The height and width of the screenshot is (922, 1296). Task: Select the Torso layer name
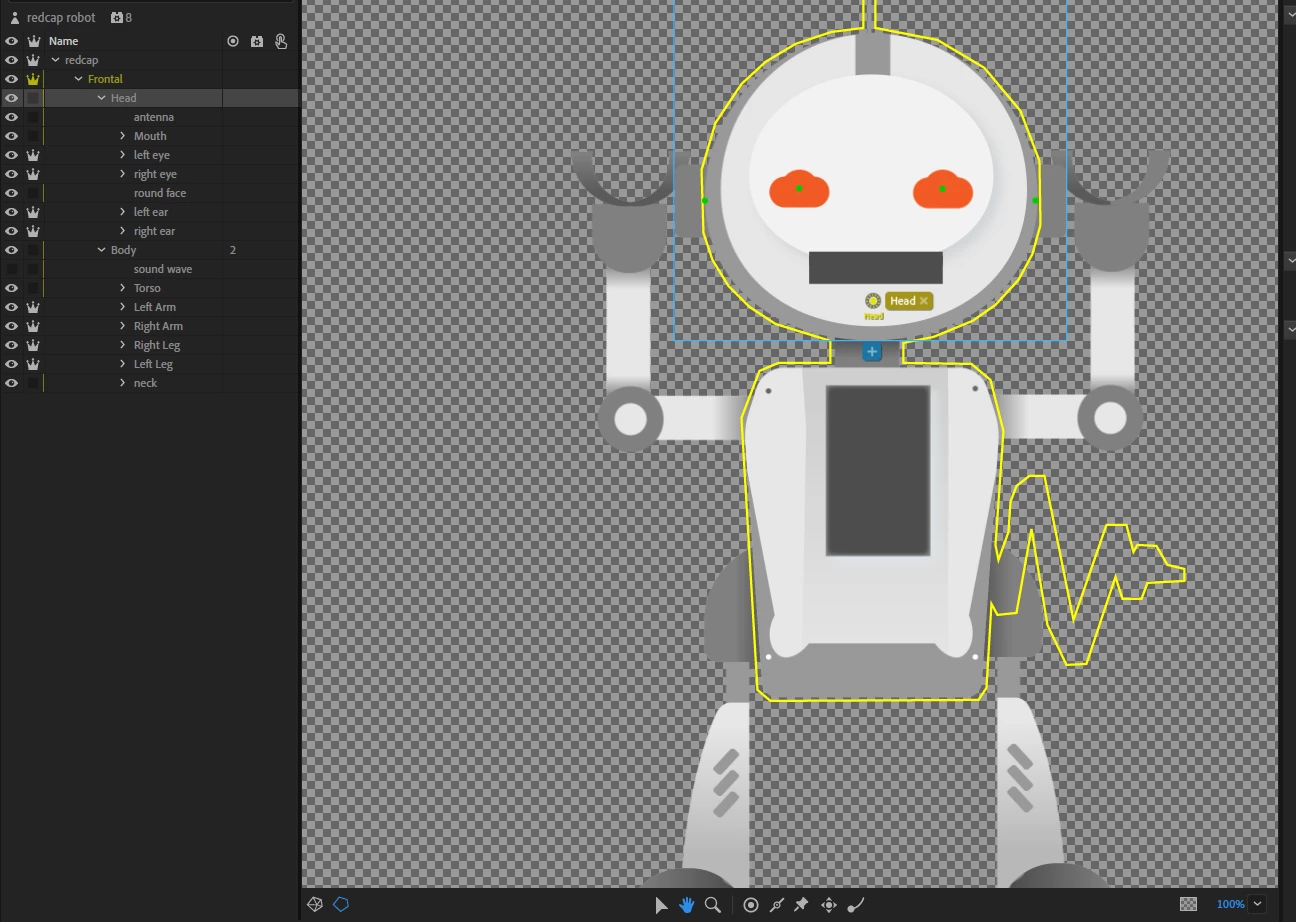pyautogui.click(x=147, y=288)
